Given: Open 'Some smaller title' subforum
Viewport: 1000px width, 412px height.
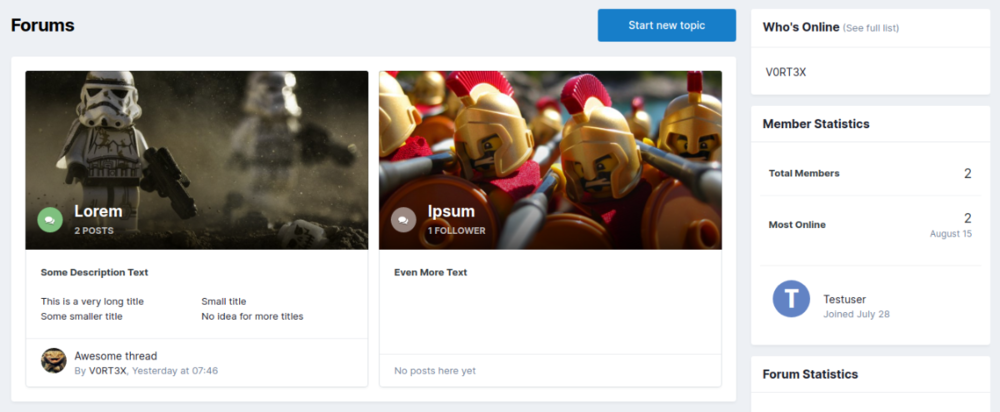Looking at the screenshot, I should (81, 316).
